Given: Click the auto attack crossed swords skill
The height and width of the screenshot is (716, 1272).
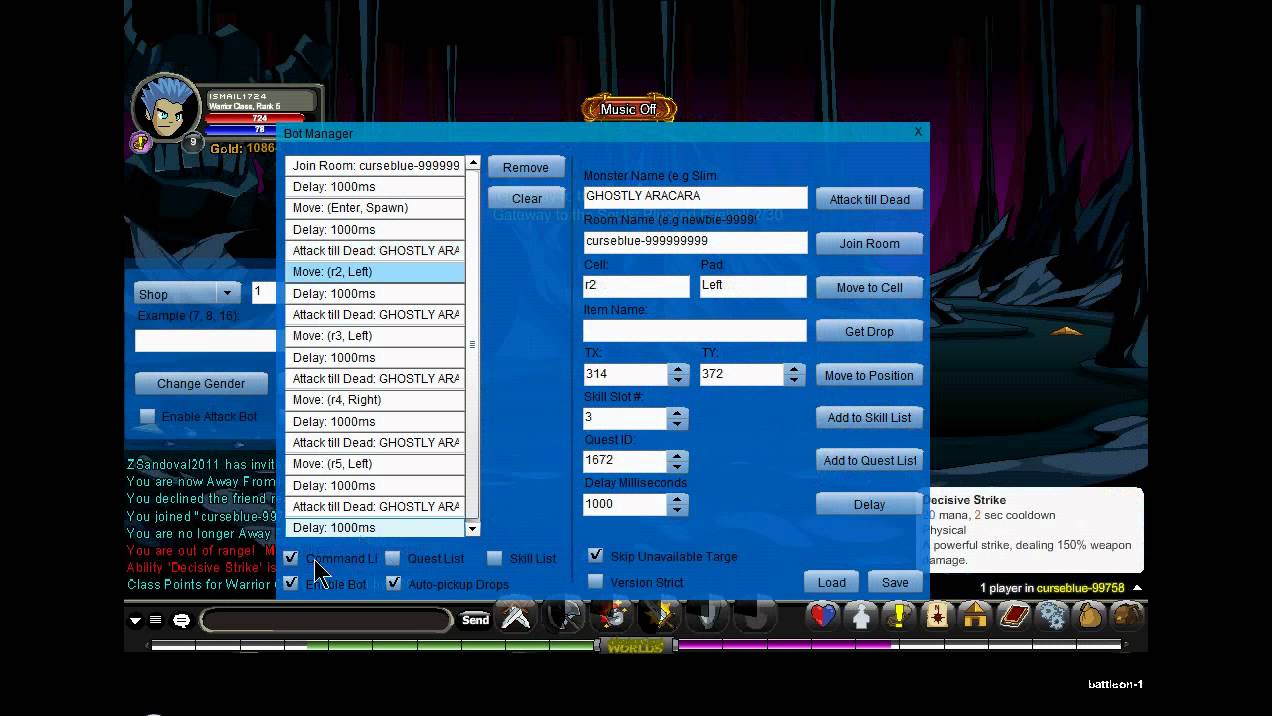Looking at the screenshot, I should pos(516,618).
